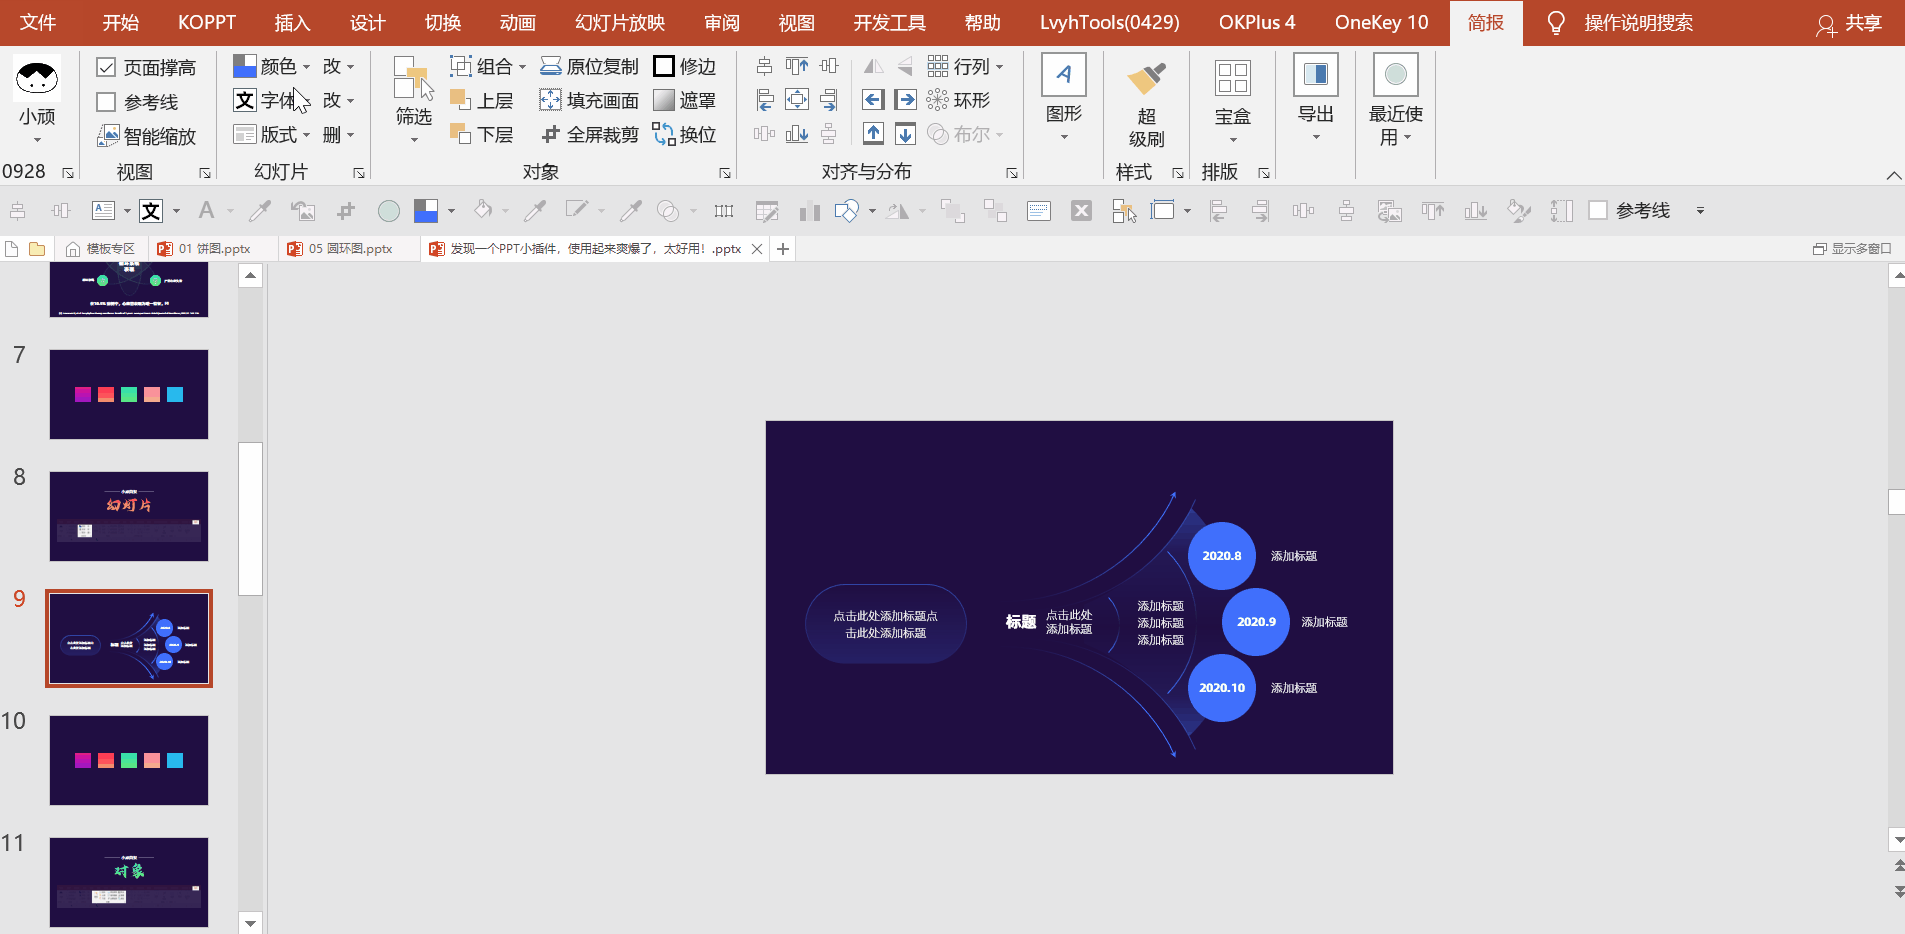Uncheck the 页面撑高 checkbox
Viewport: 1905px width, 934px height.
pyautogui.click(x=106, y=67)
